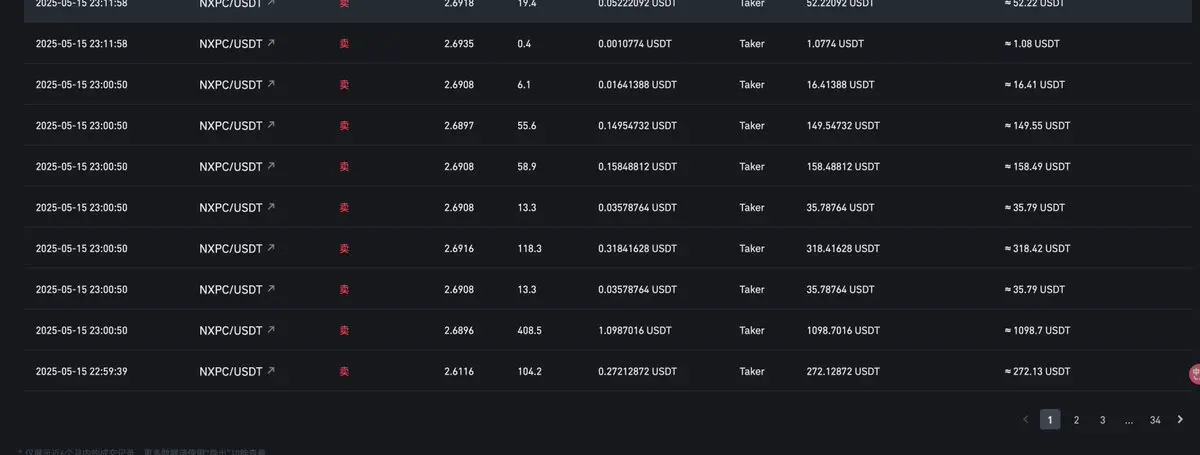Click the amount cell 6.1

coord(524,85)
